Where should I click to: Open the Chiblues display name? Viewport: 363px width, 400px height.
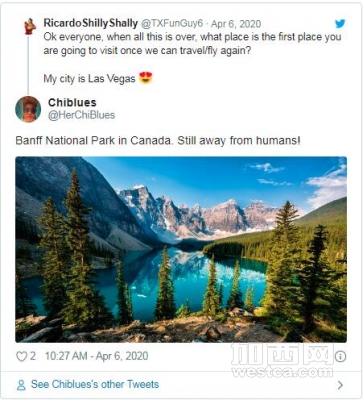coord(72,102)
